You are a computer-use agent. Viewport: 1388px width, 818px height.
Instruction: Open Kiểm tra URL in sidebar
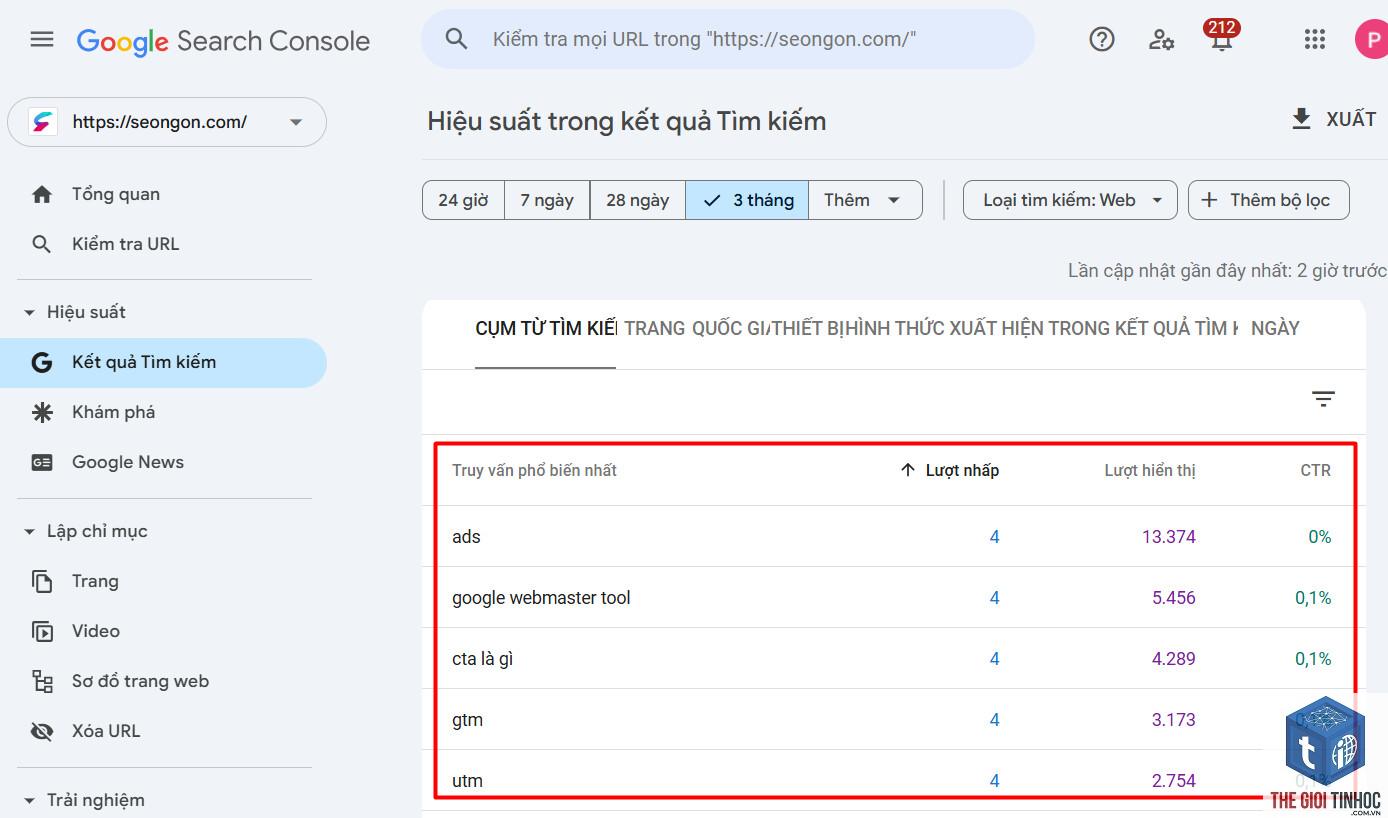coord(126,244)
